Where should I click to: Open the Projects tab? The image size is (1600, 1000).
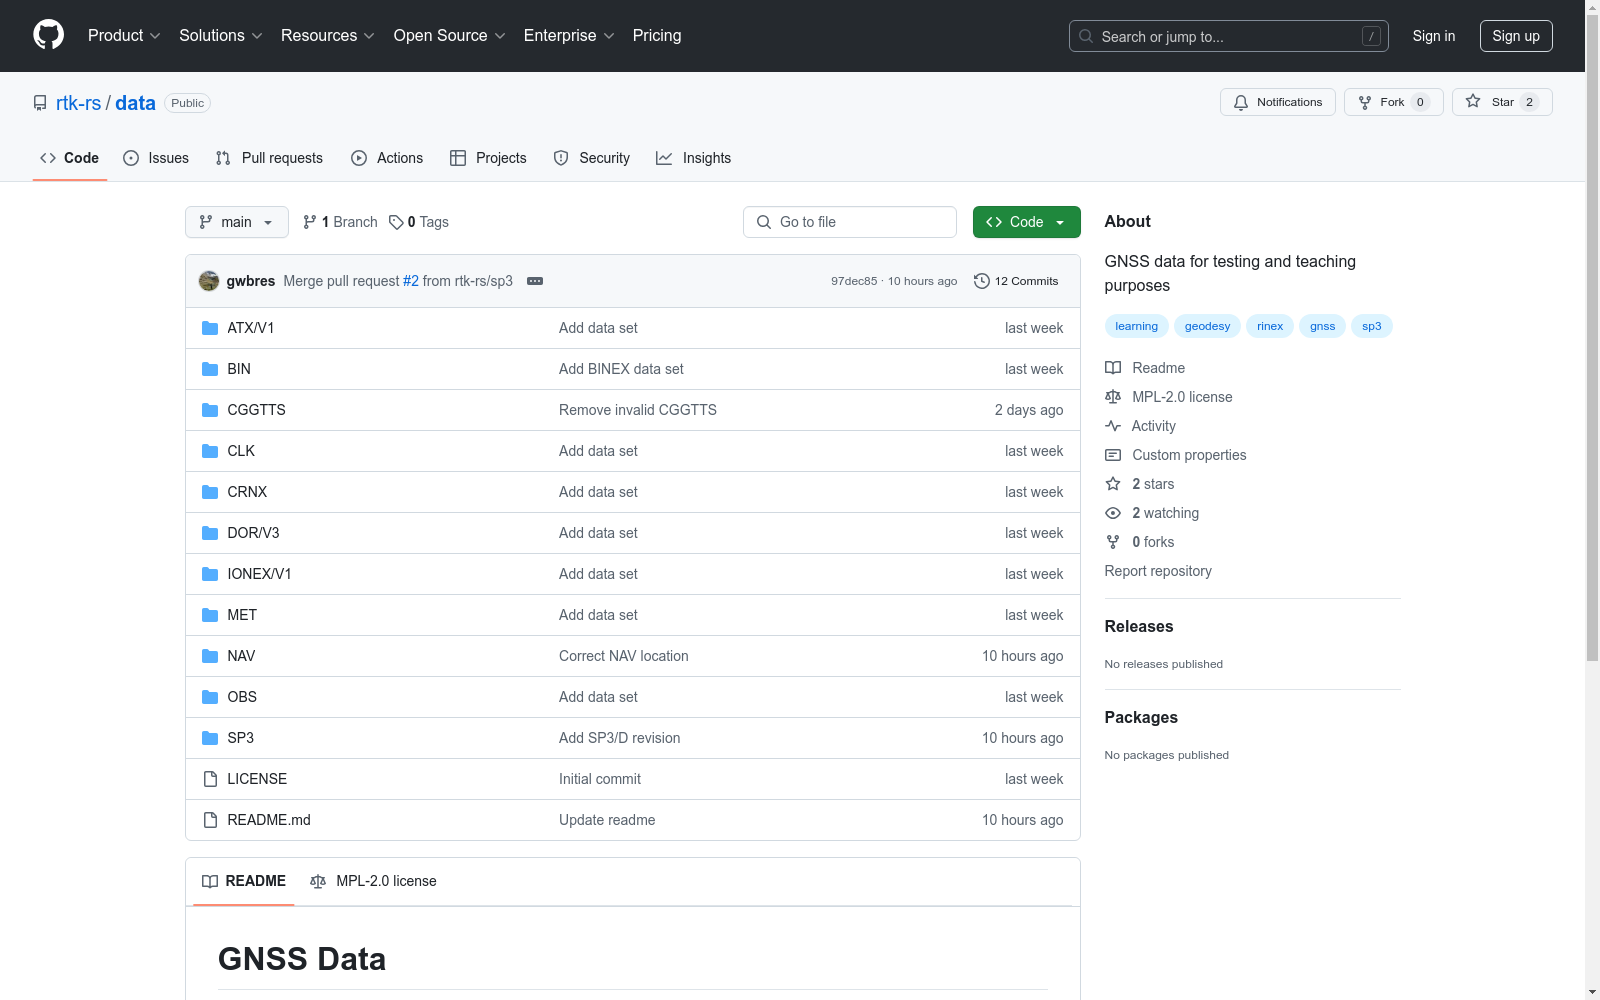[x=488, y=158]
